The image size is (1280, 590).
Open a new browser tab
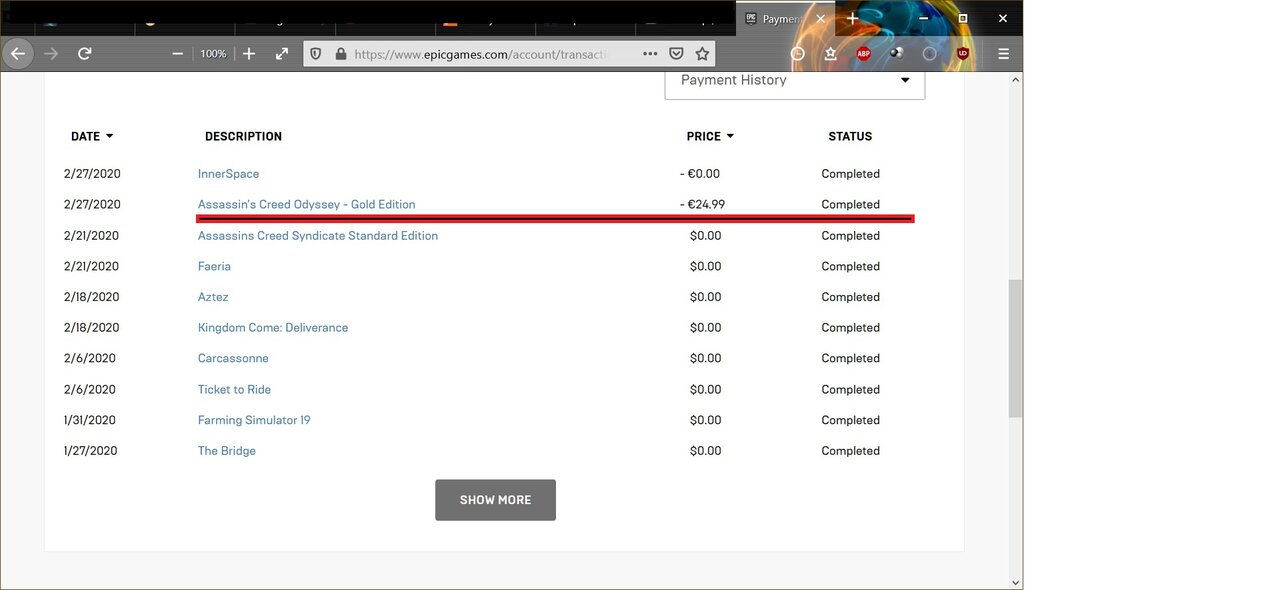[852, 18]
